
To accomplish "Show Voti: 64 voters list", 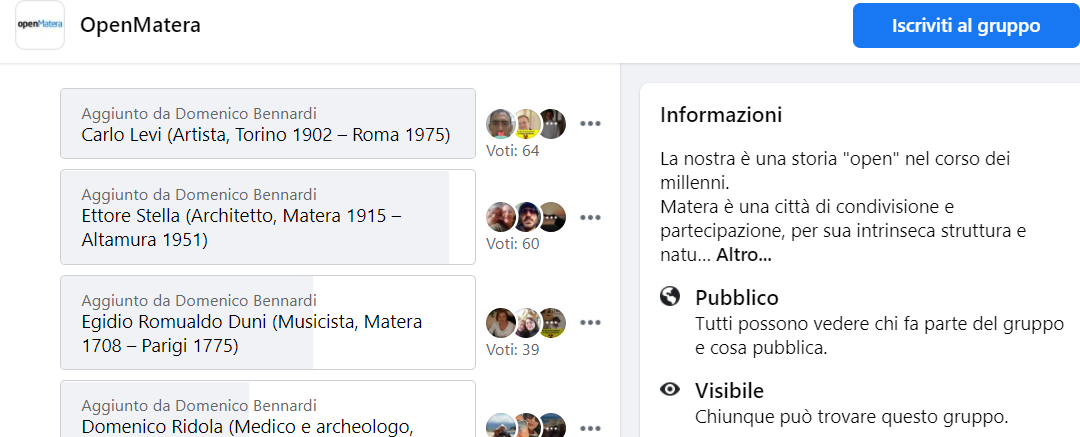I will point(512,150).
